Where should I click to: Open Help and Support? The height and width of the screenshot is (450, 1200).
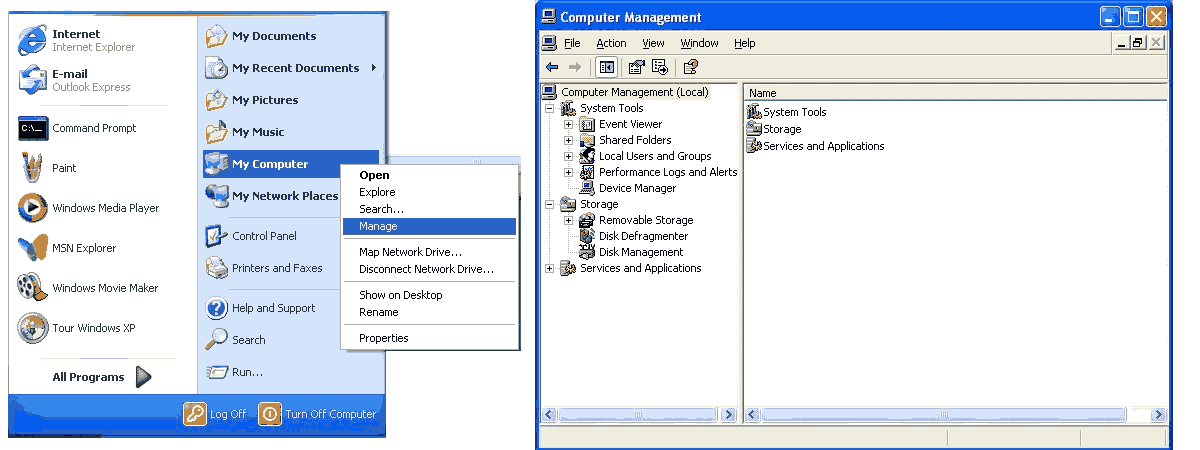pyautogui.click(x=261, y=308)
